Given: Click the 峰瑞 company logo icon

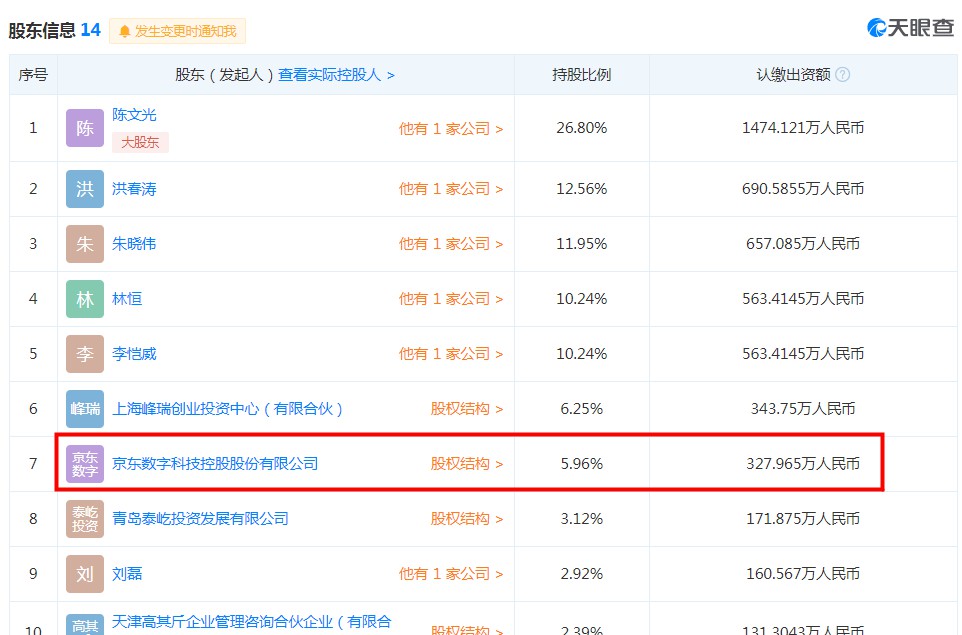Looking at the screenshot, I should 85,409.
